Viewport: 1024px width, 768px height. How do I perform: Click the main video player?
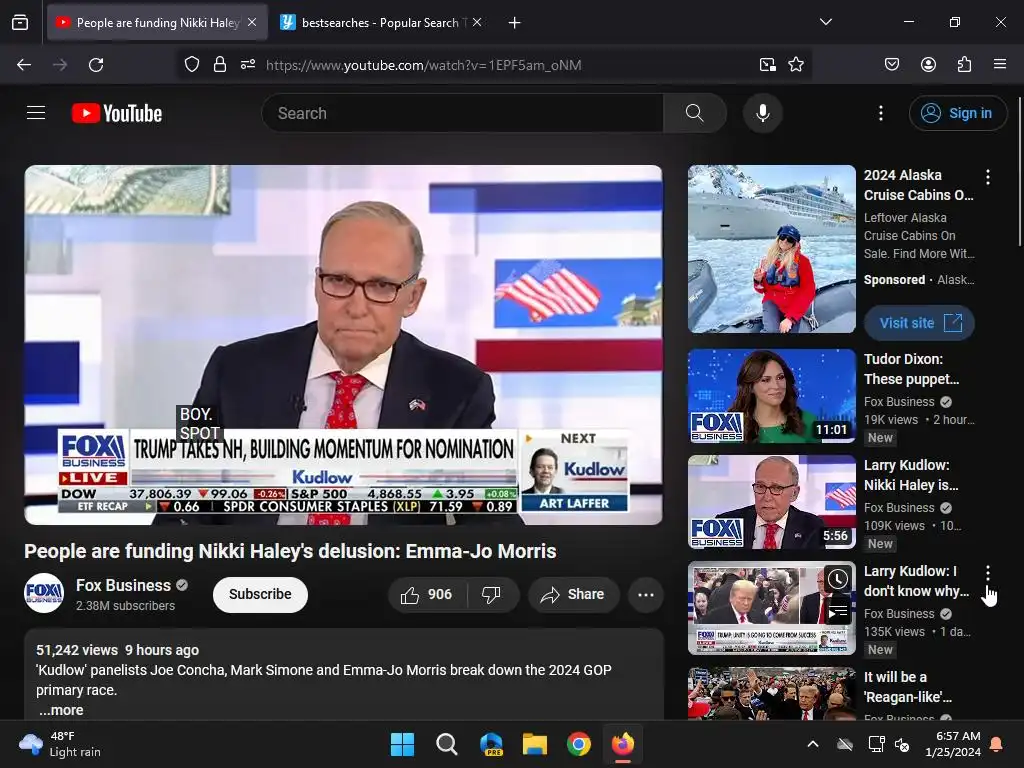tap(344, 345)
